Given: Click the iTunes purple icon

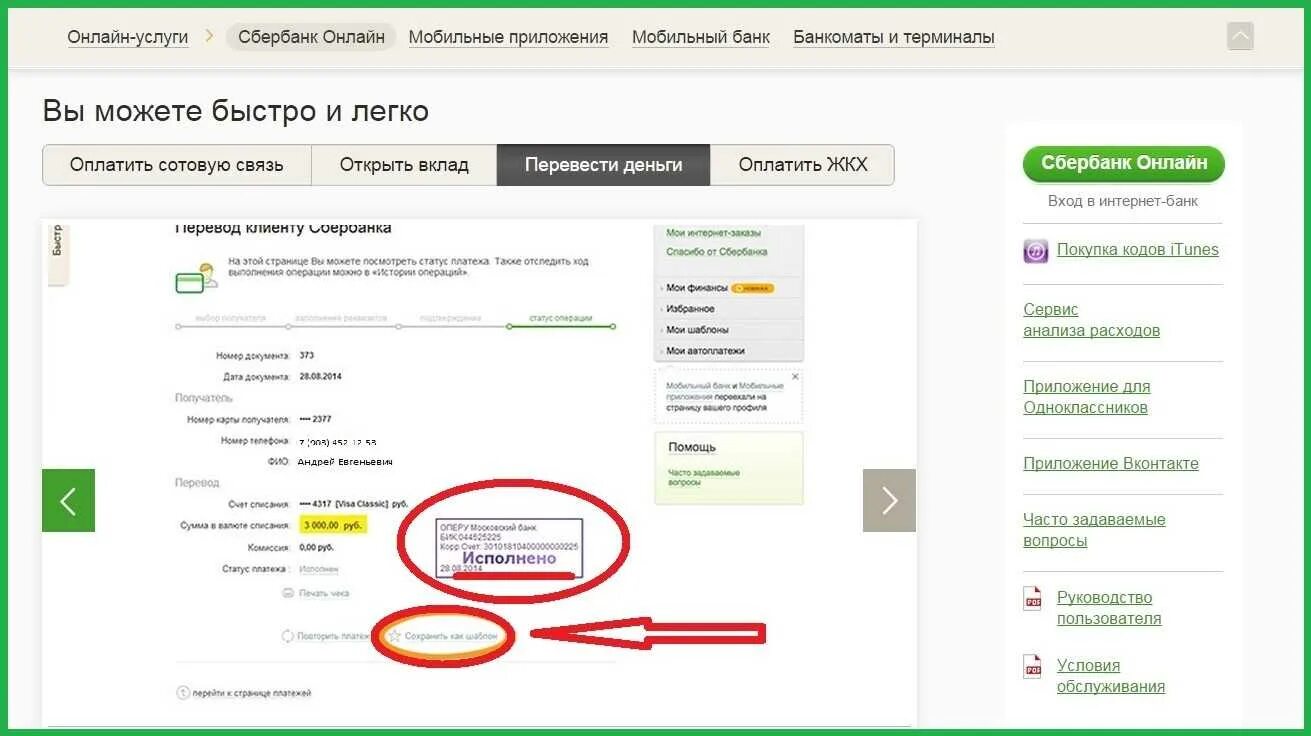Looking at the screenshot, I should (1035, 251).
